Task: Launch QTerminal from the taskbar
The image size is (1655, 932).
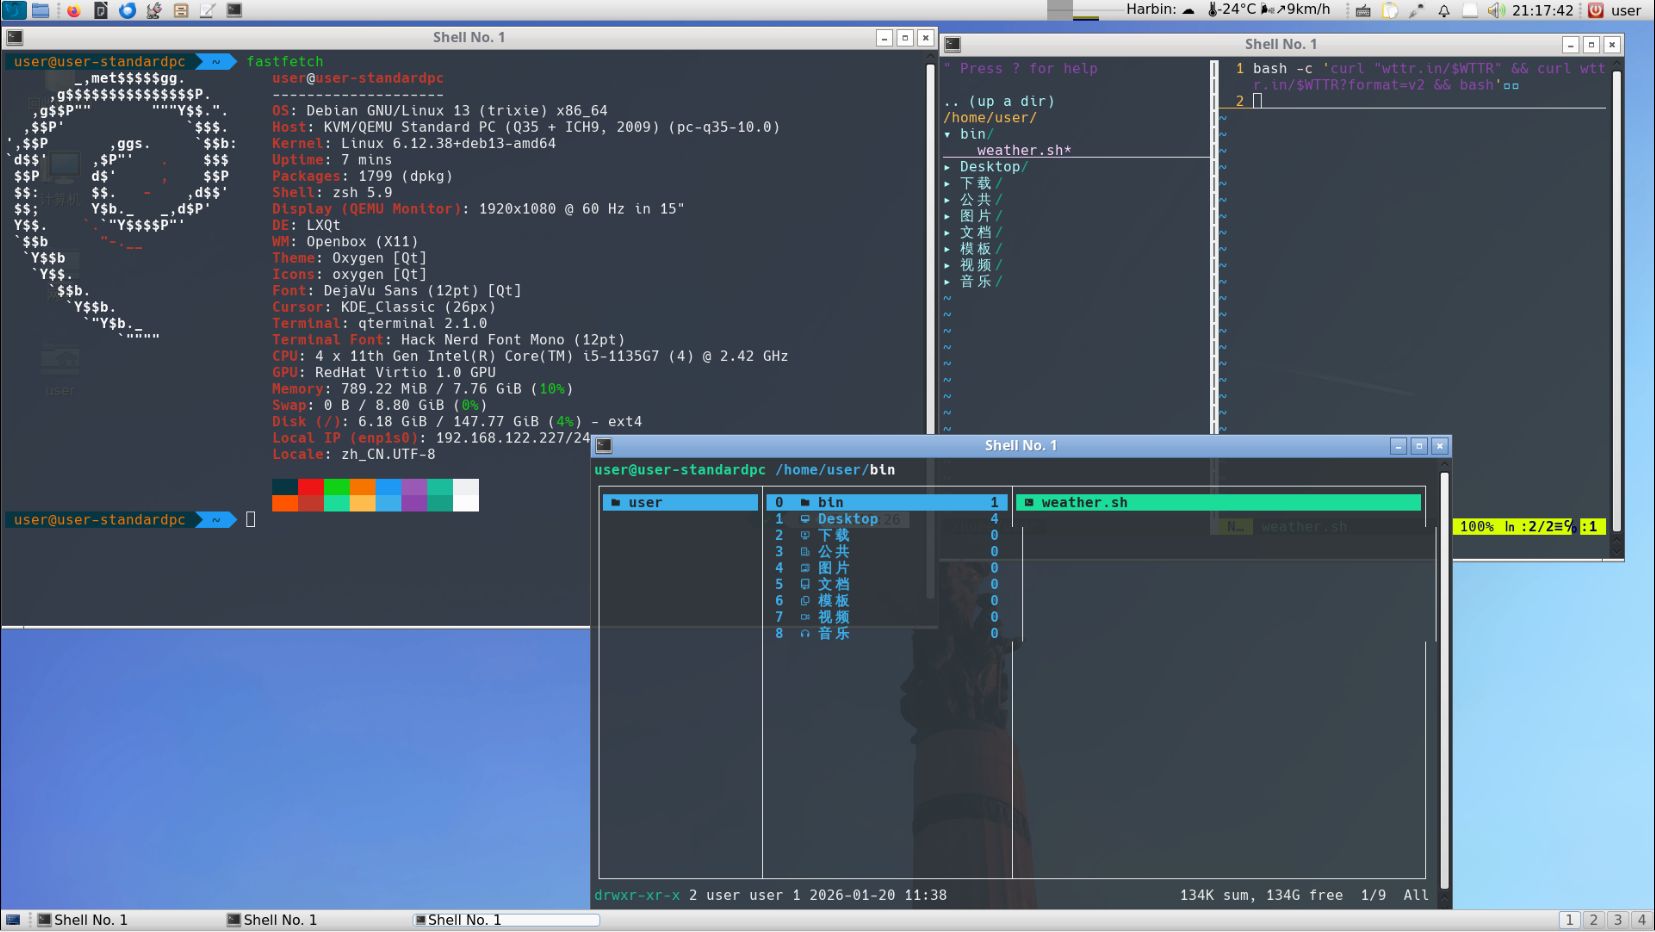Action: [232, 10]
